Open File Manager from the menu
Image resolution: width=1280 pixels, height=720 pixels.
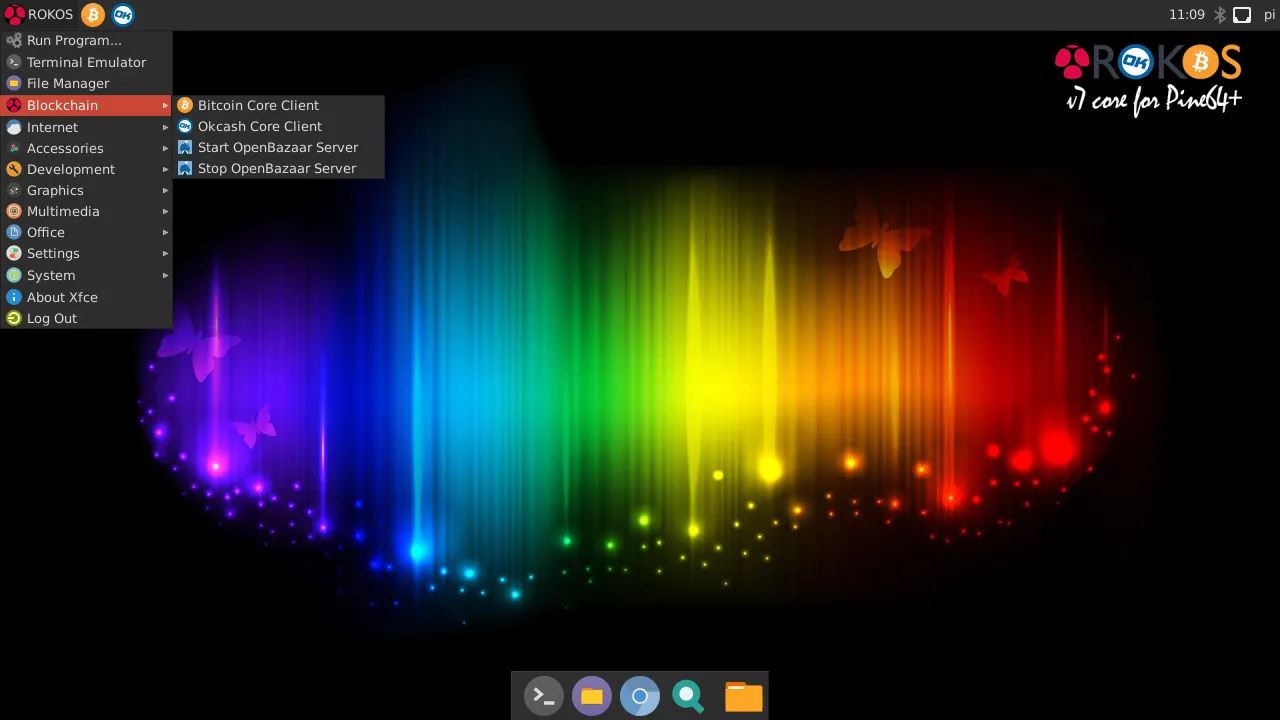(x=86, y=83)
